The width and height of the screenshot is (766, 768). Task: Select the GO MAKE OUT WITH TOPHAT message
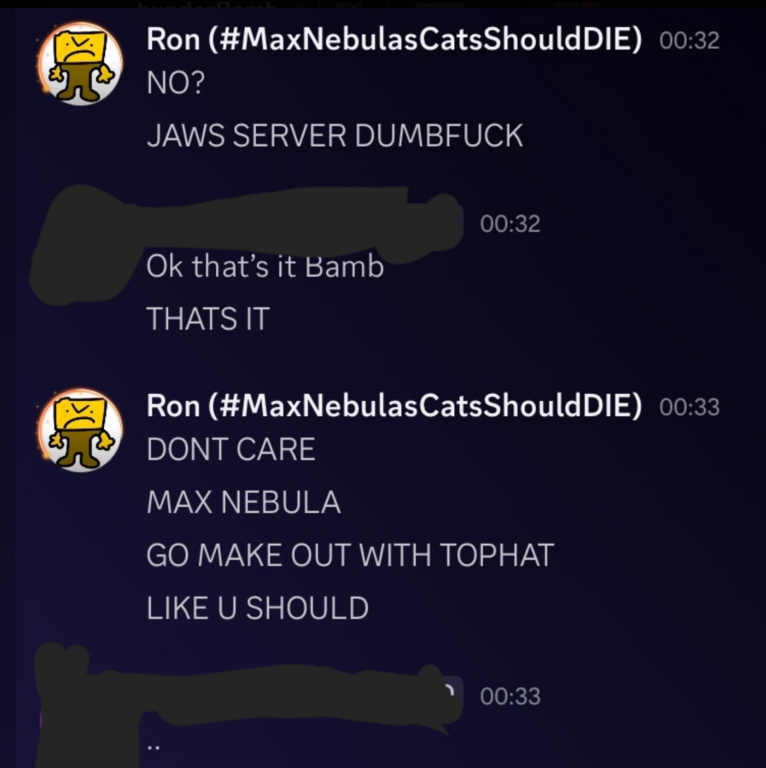350,555
